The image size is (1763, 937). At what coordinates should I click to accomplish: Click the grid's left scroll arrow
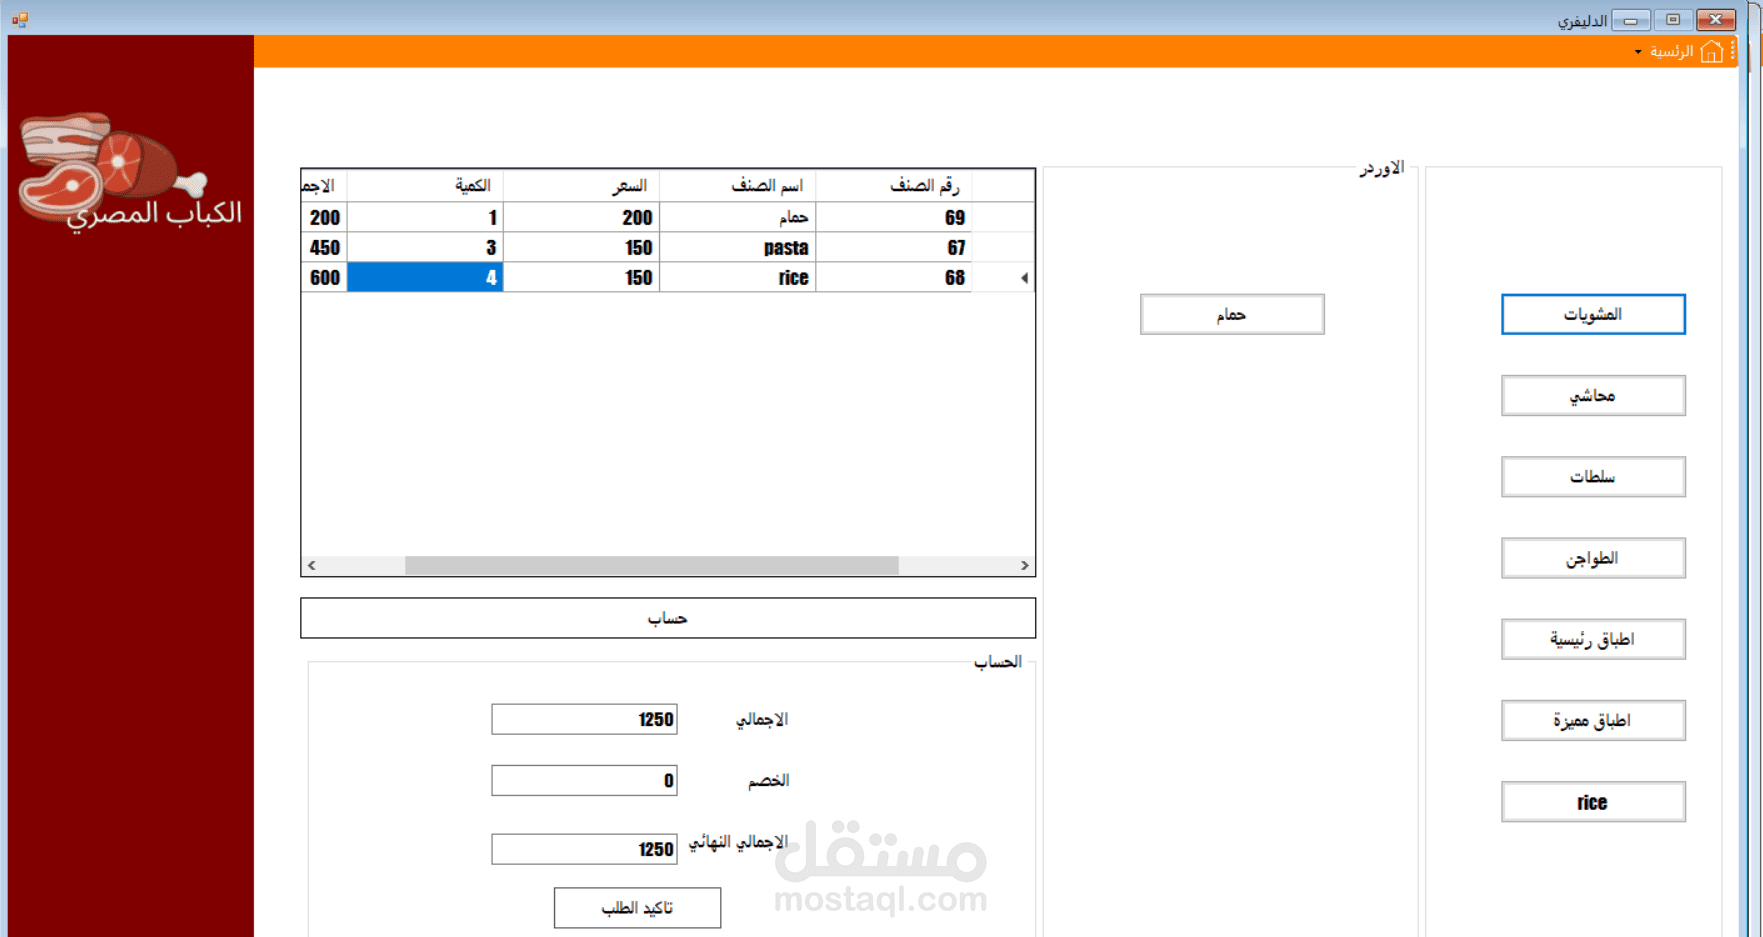coord(312,565)
